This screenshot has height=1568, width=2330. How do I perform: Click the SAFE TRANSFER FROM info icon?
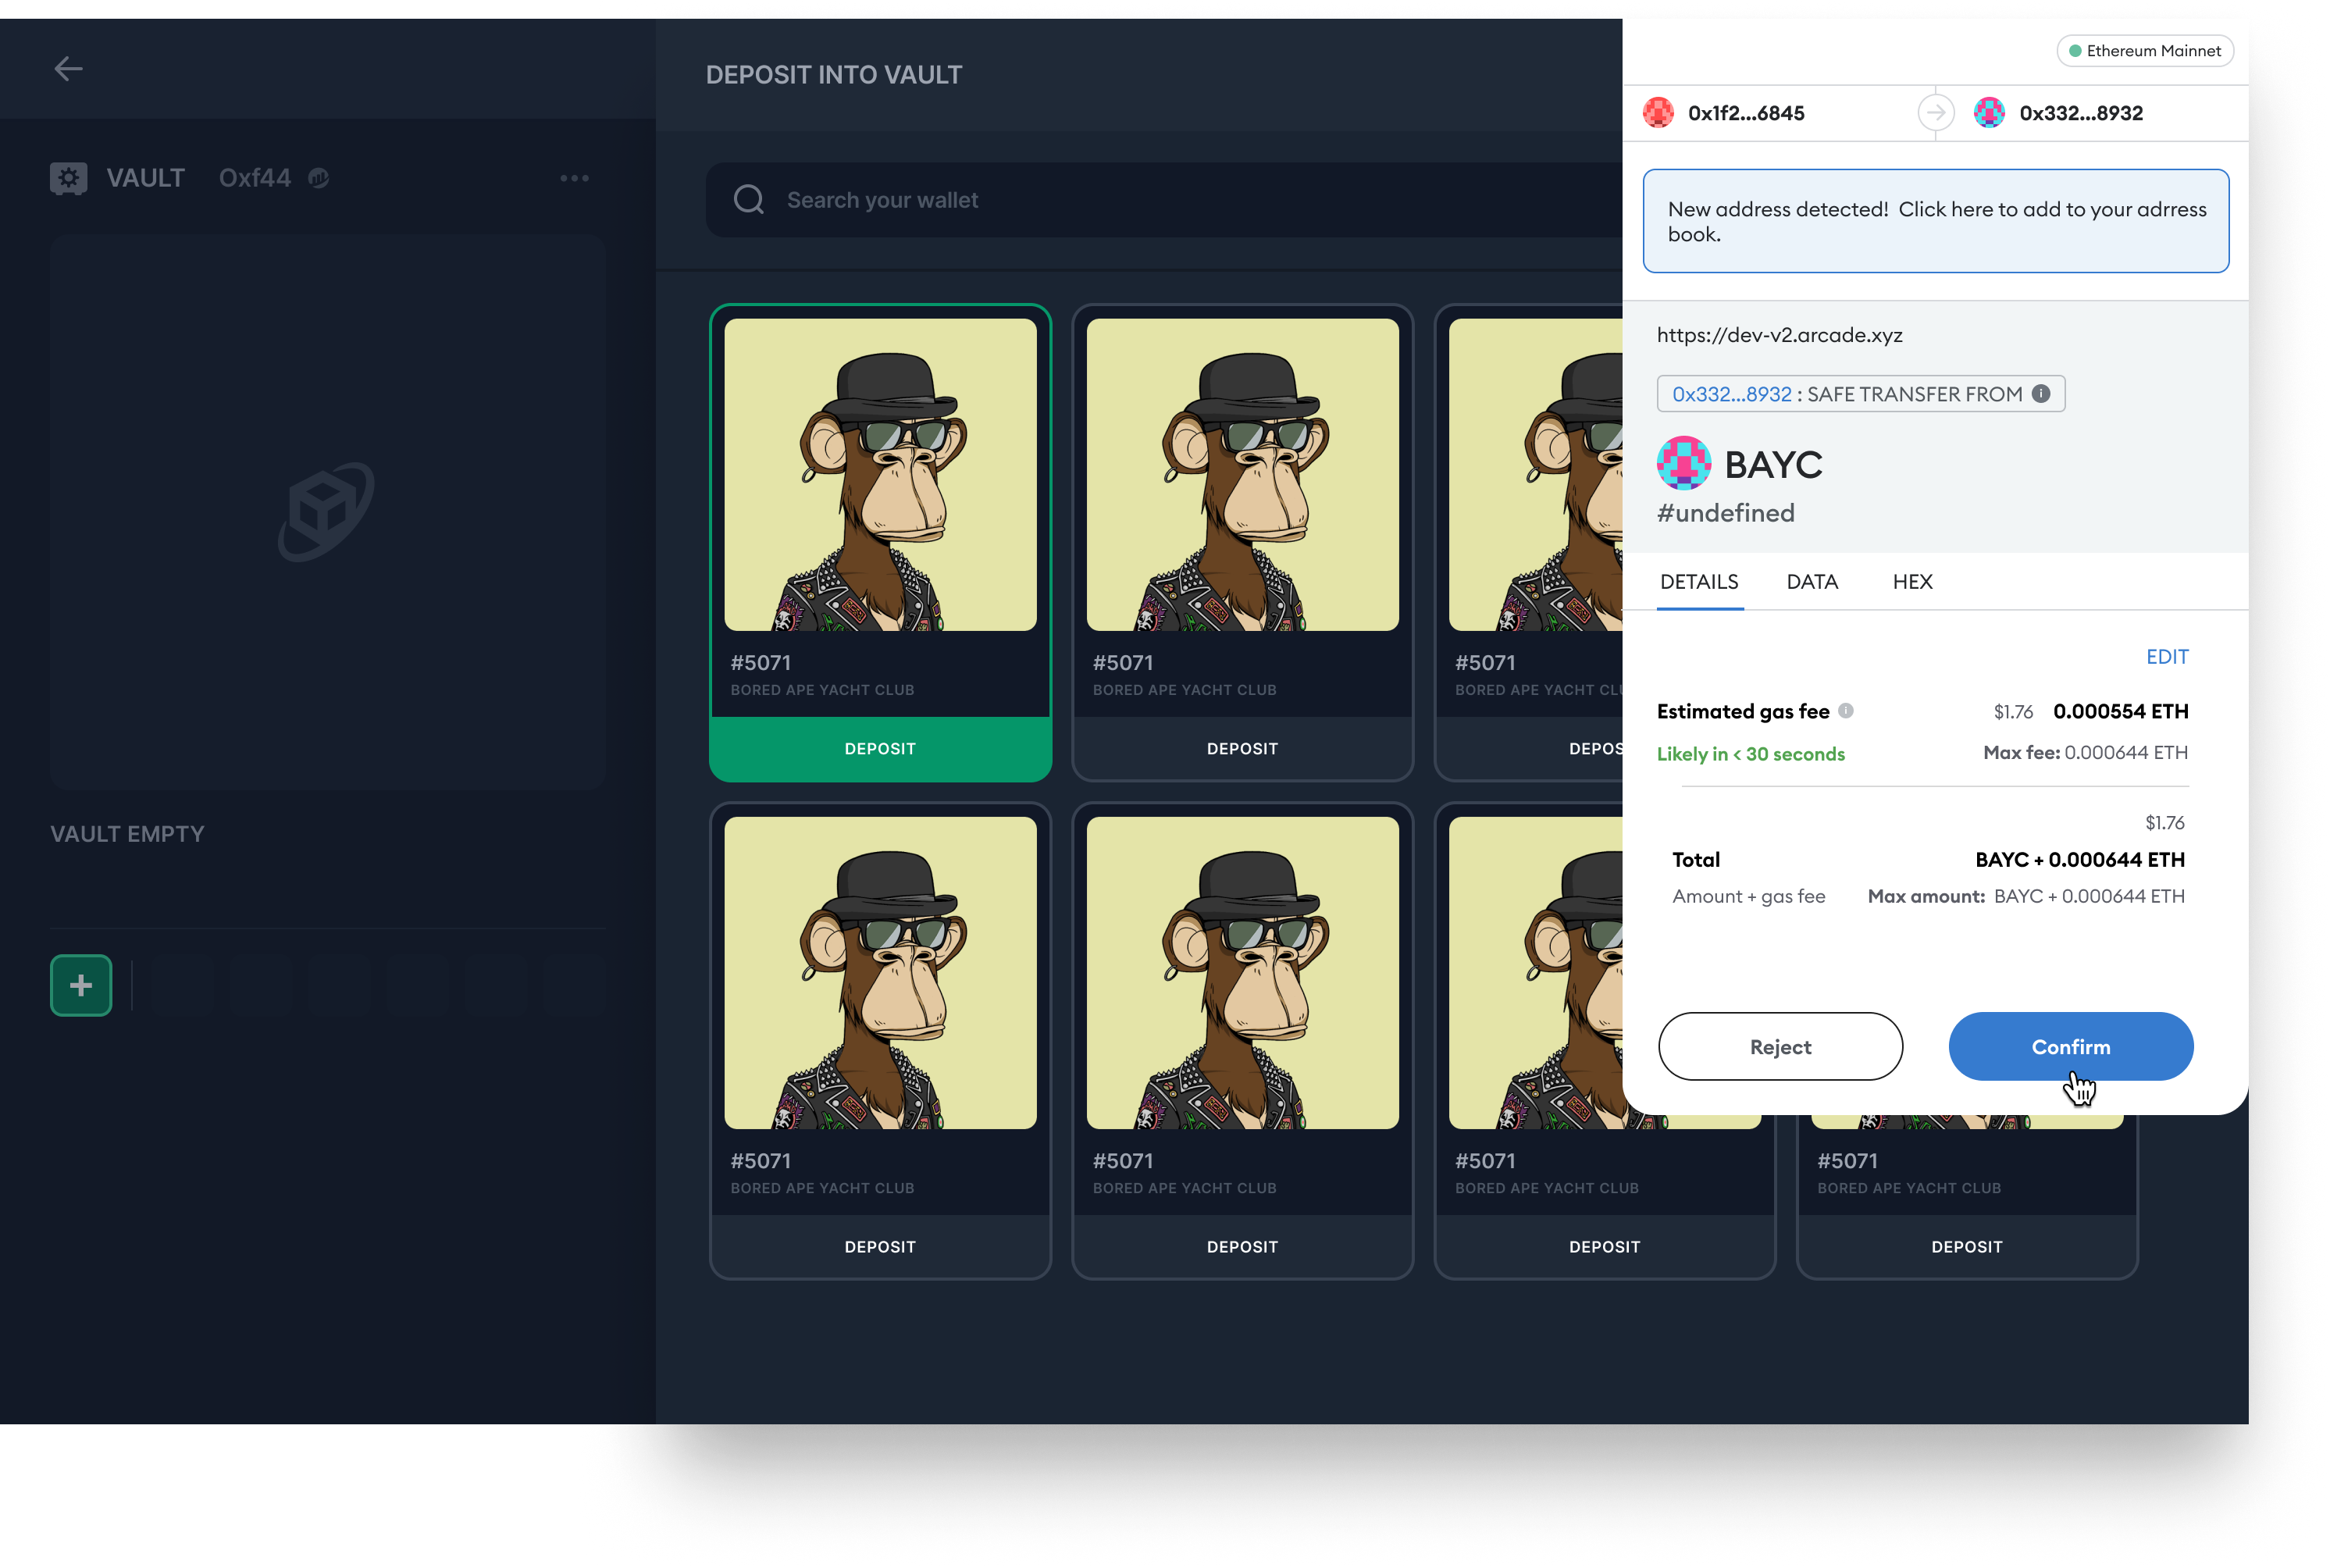pos(2041,394)
